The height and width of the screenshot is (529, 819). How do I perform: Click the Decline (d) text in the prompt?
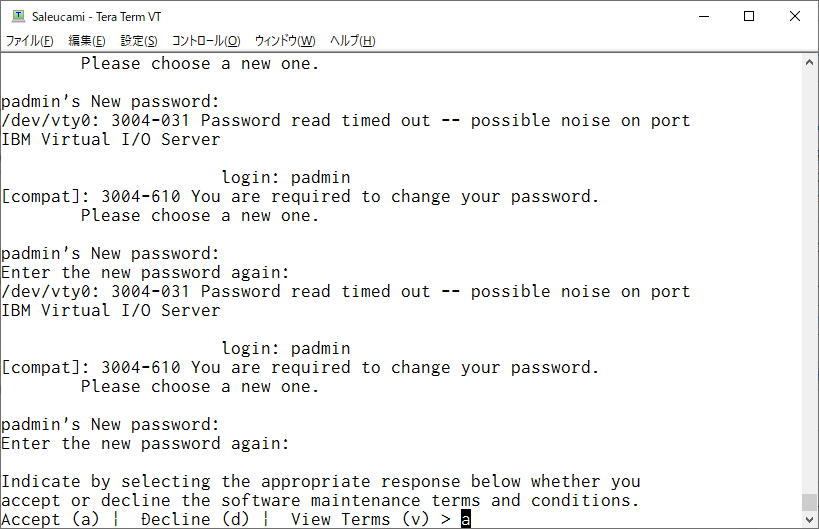pyautogui.click(x=195, y=520)
